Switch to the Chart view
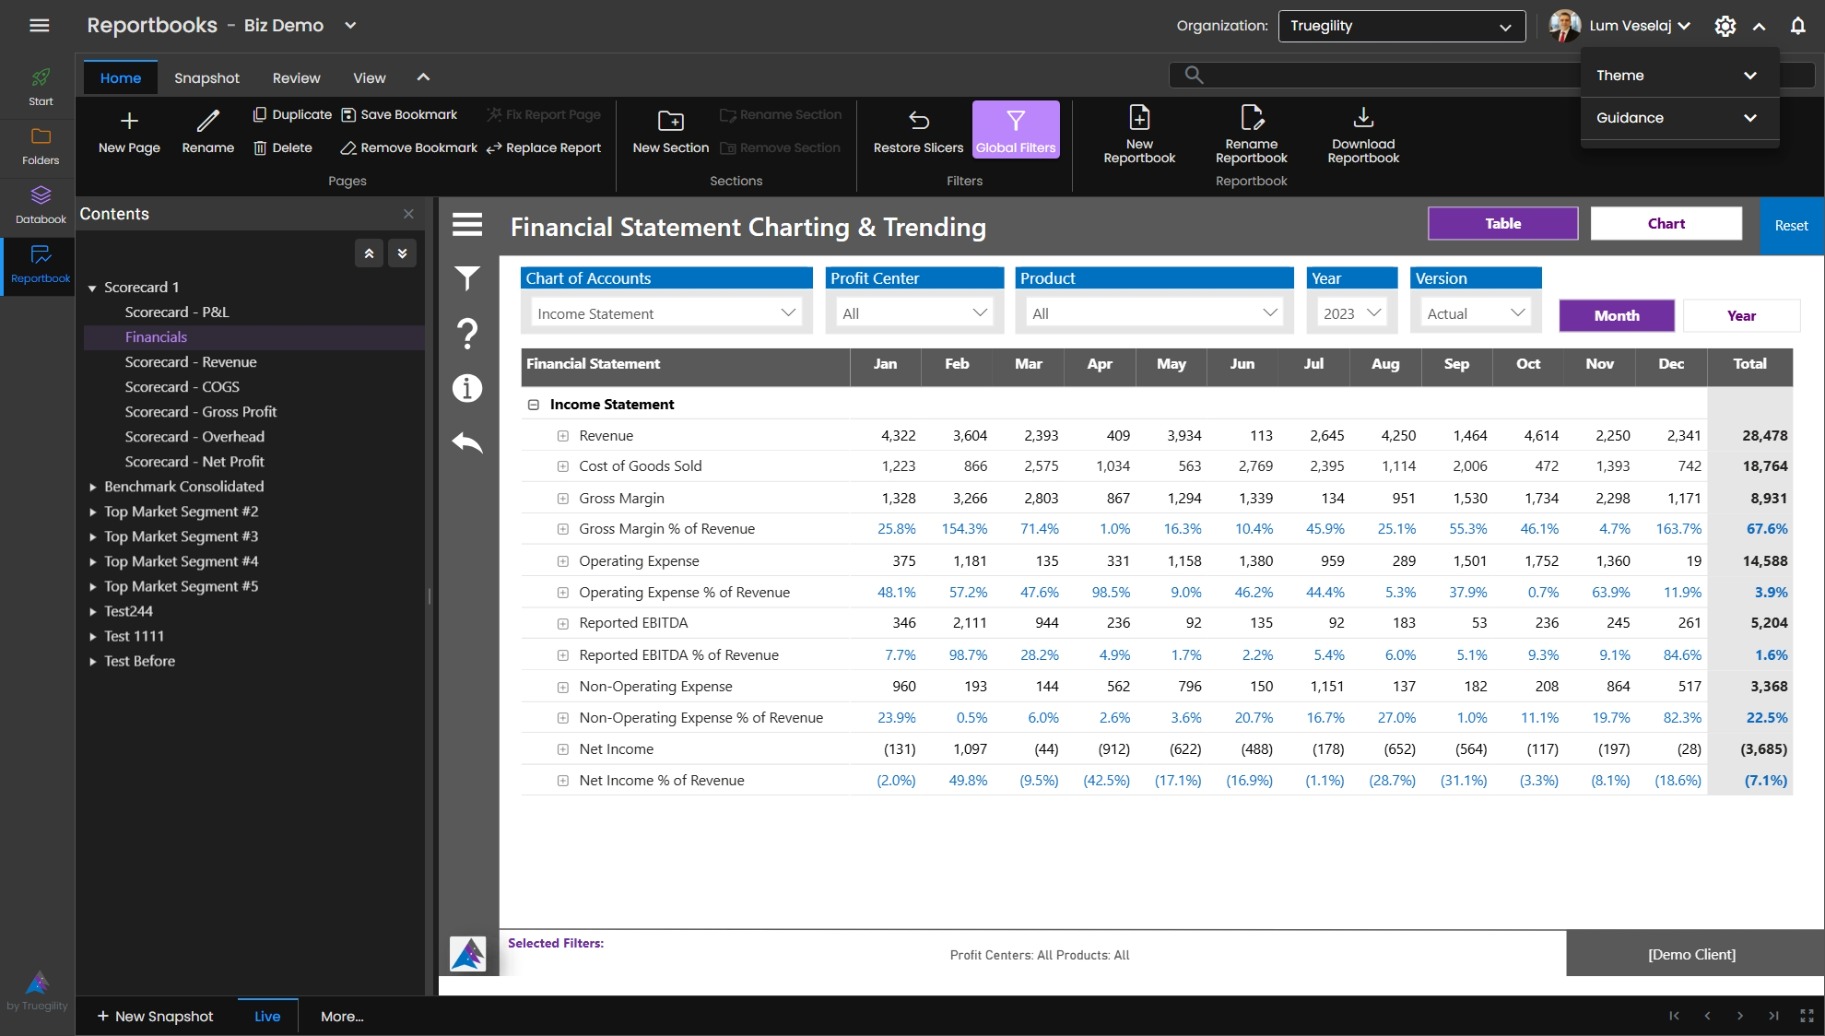 pyautogui.click(x=1665, y=223)
